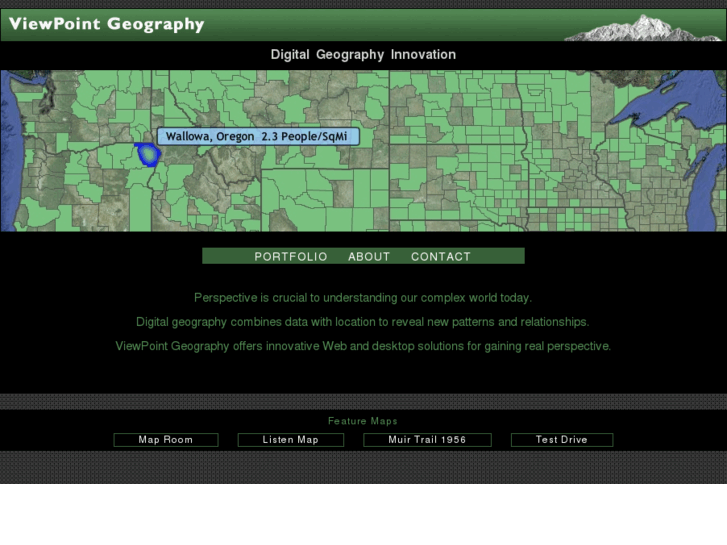Image resolution: width=727 pixels, height=545 pixels.
Task: Click the 'Digital geography combines data' sentence
Action: click(x=363, y=322)
